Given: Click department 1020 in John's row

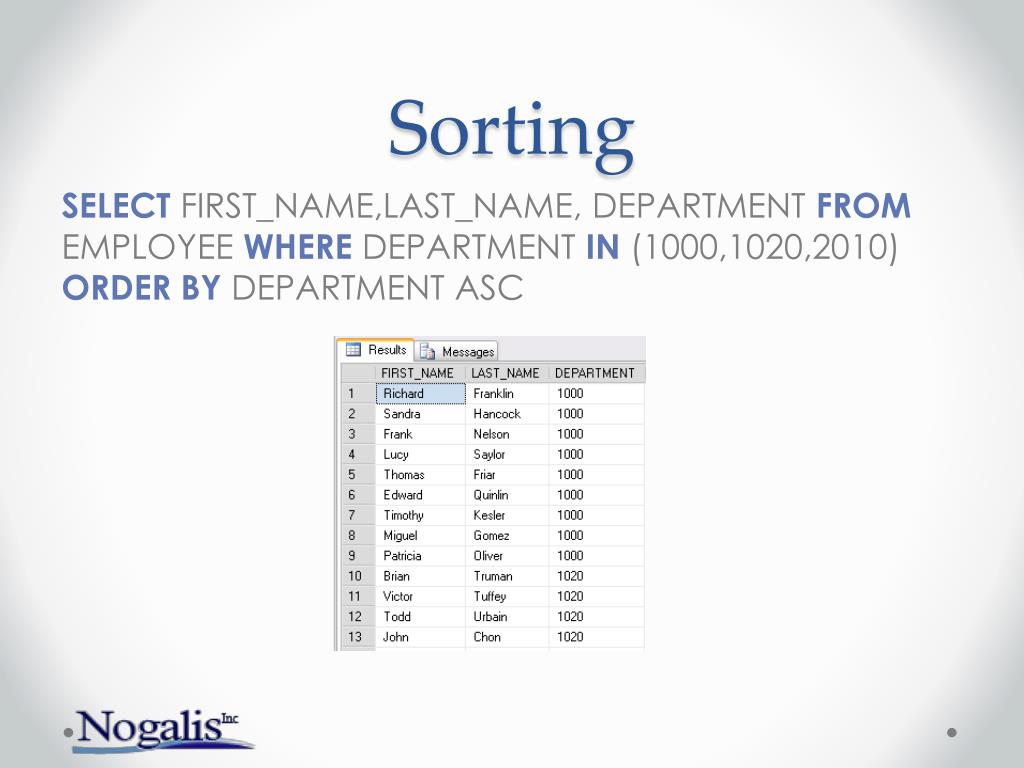Looking at the screenshot, I should pos(596,637).
